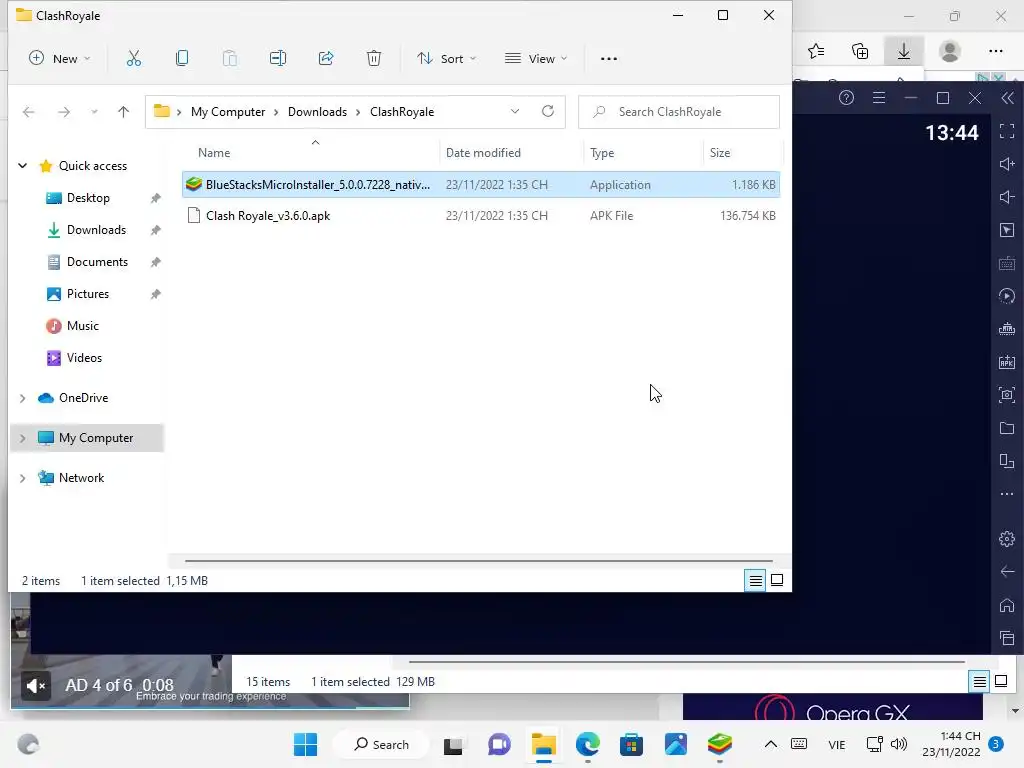Screen dimensions: 1024x768
Task: Collapse the Quick access tree
Action: [23, 166]
